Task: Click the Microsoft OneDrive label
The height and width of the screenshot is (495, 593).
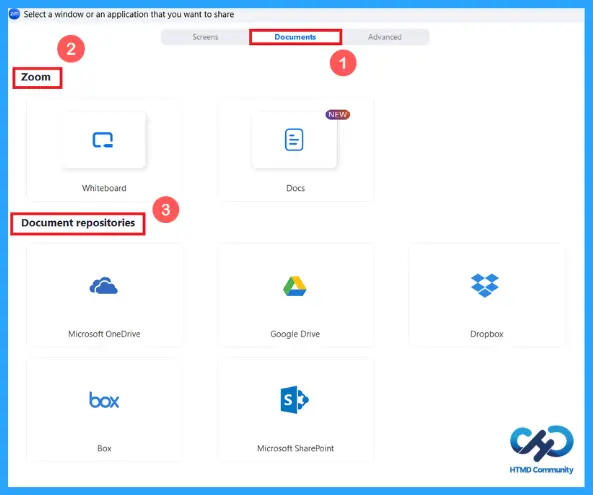Action: click(x=104, y=334)
